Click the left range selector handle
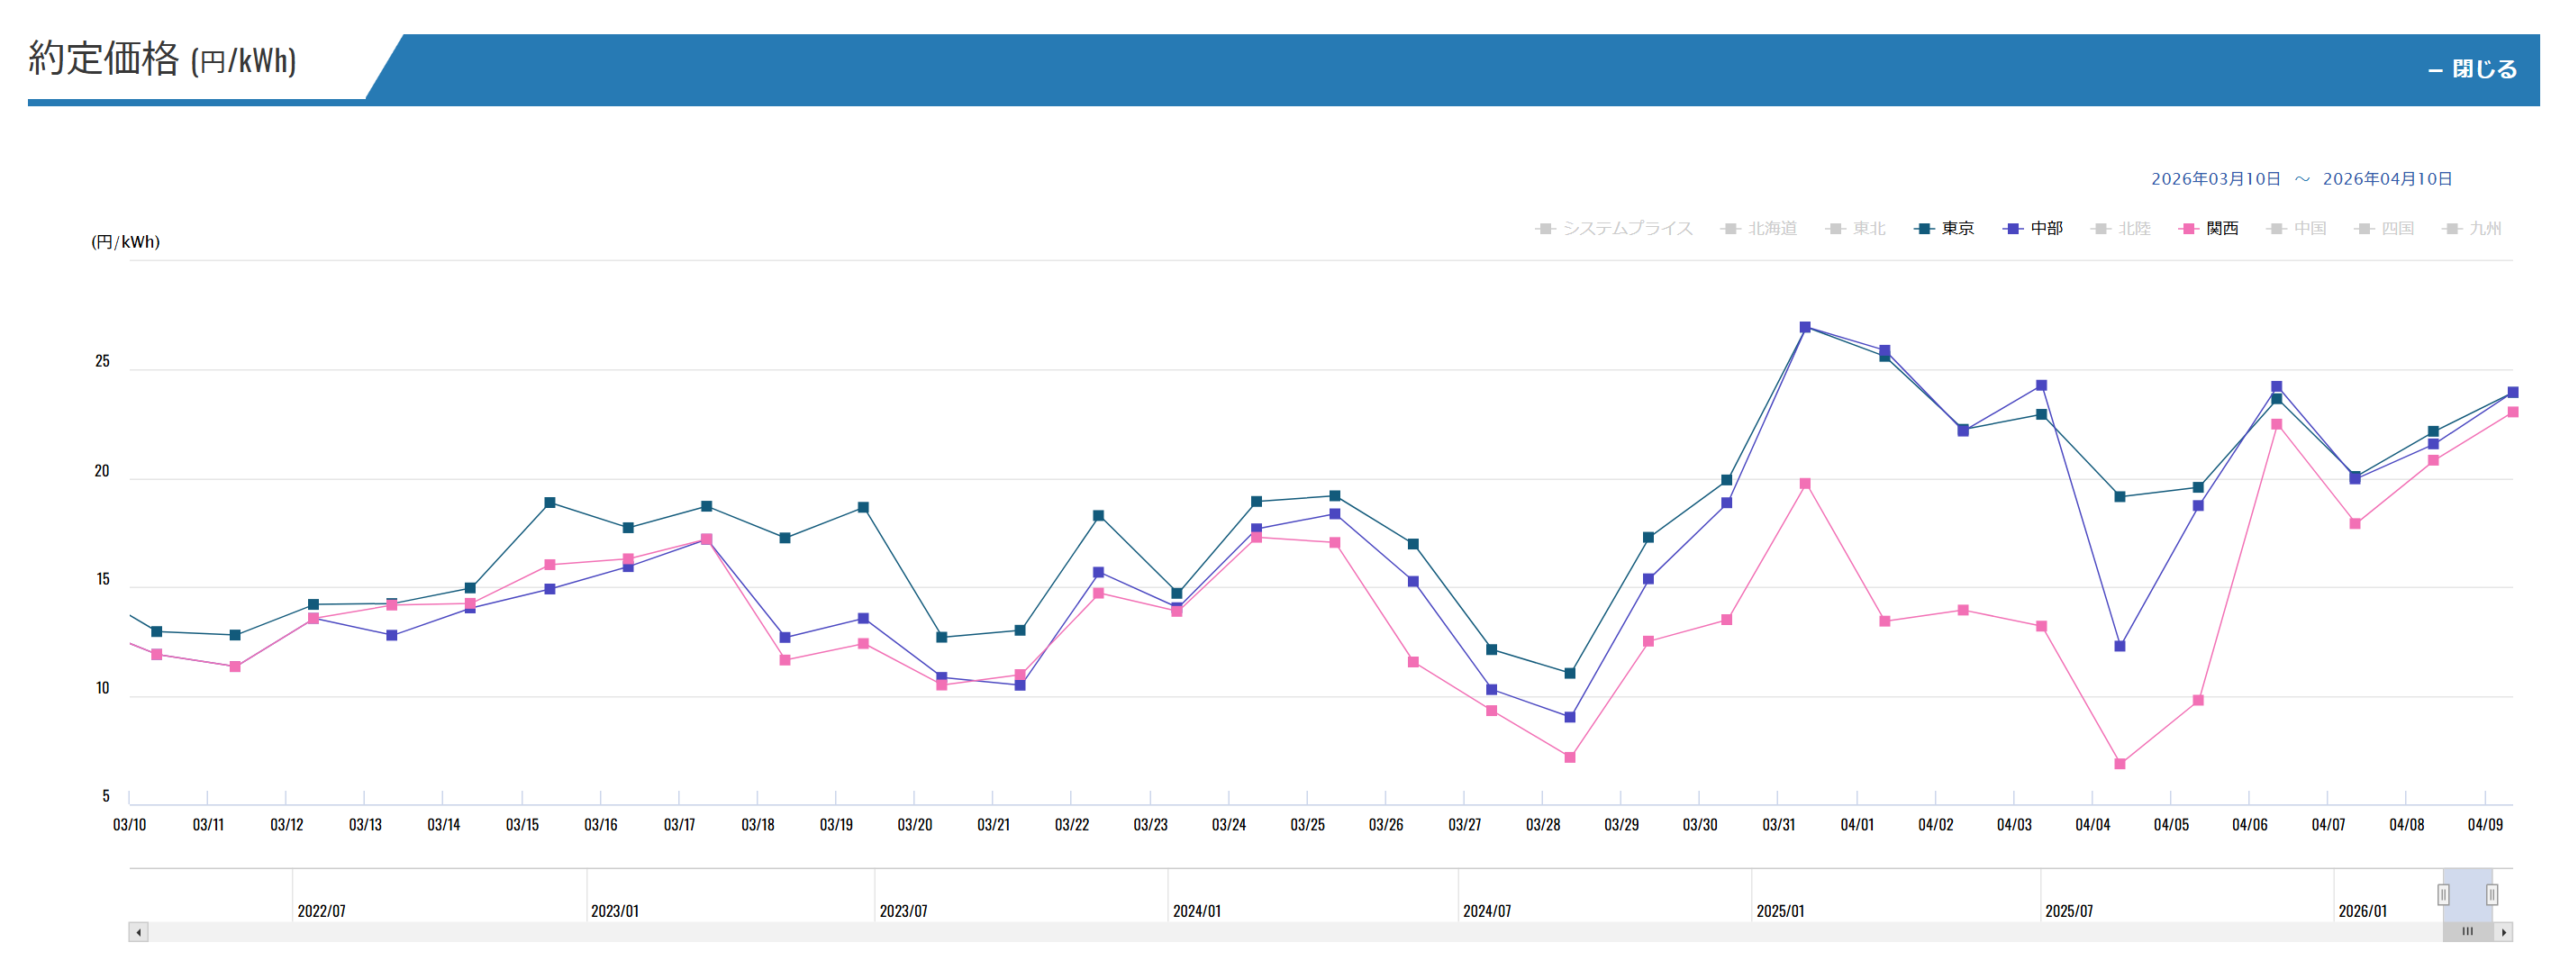The image size is (2560, 970). pos(2443,895)
